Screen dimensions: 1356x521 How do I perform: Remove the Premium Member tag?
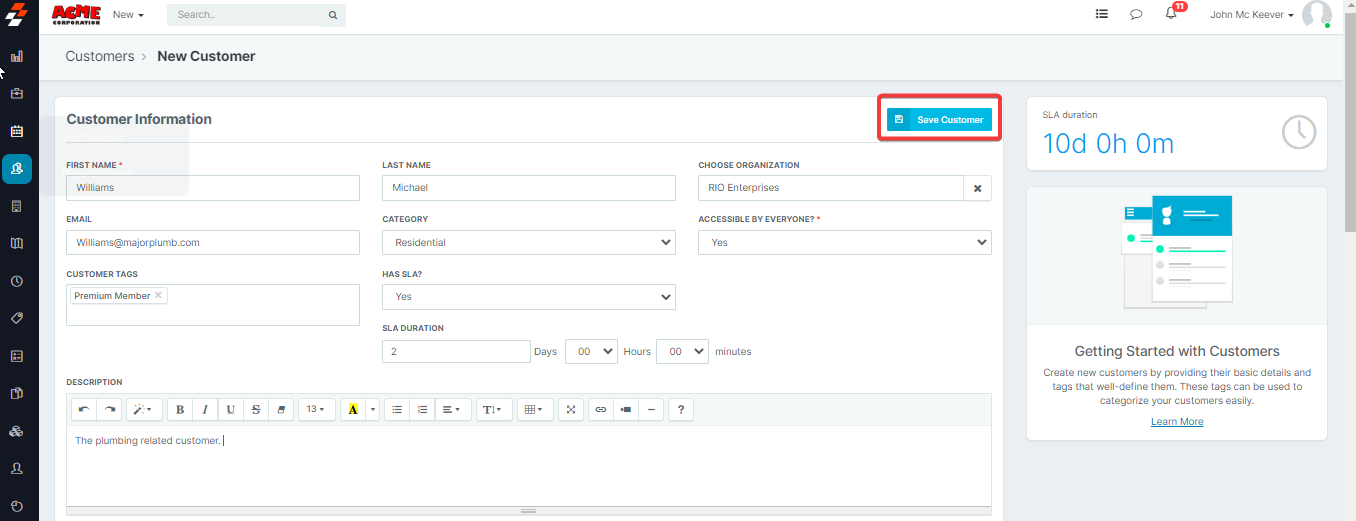pos(158,296)
